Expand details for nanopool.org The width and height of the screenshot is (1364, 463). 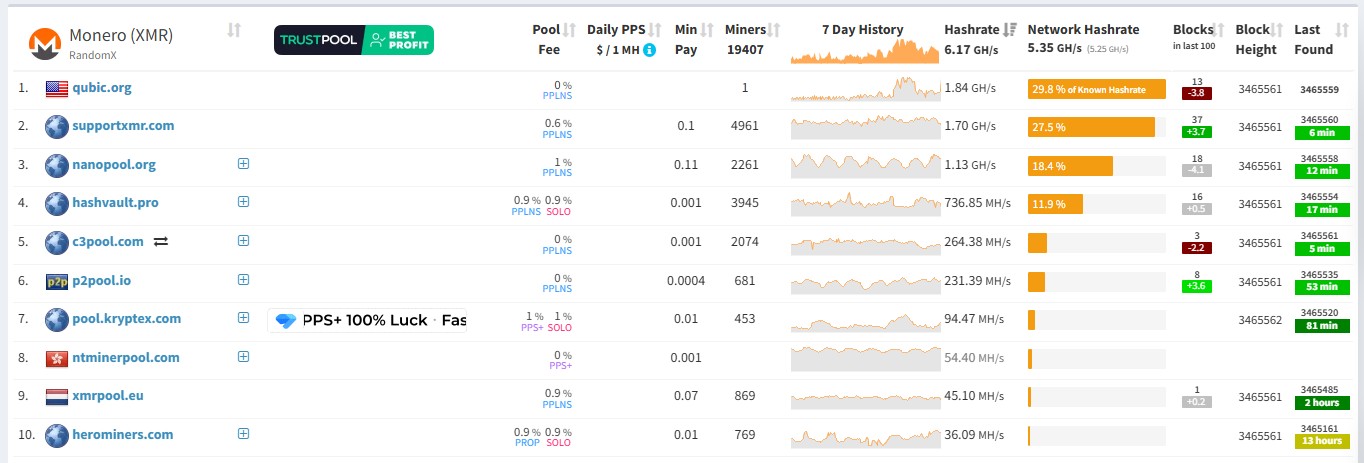click(243, 163)
